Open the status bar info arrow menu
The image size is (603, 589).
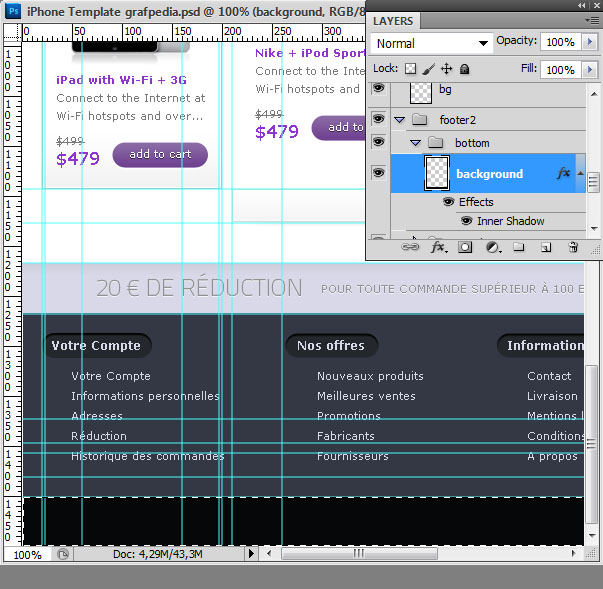coord(251,554)
